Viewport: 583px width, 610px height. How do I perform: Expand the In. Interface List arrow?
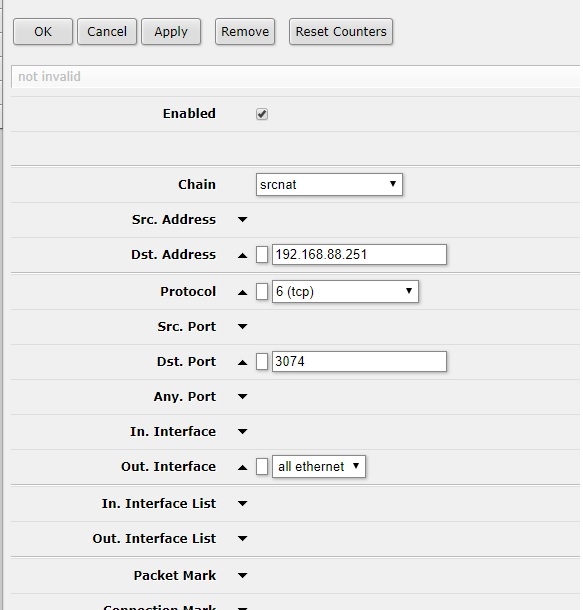[242, 503]
